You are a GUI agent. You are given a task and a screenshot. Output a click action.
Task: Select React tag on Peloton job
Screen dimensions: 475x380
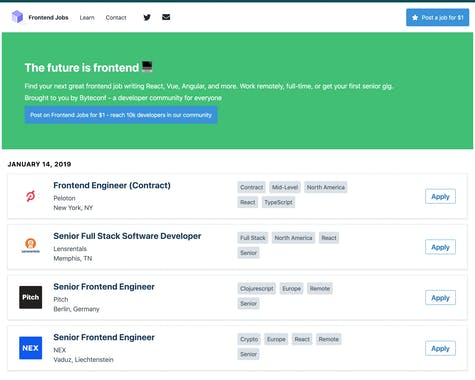[x=248, y=202]
